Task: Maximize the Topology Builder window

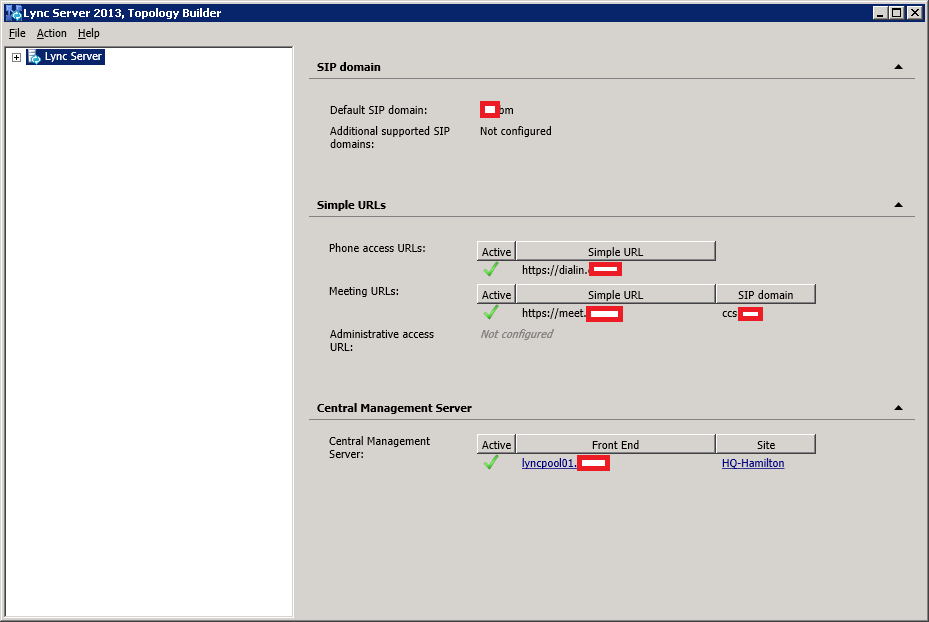Action: (897, 12)
